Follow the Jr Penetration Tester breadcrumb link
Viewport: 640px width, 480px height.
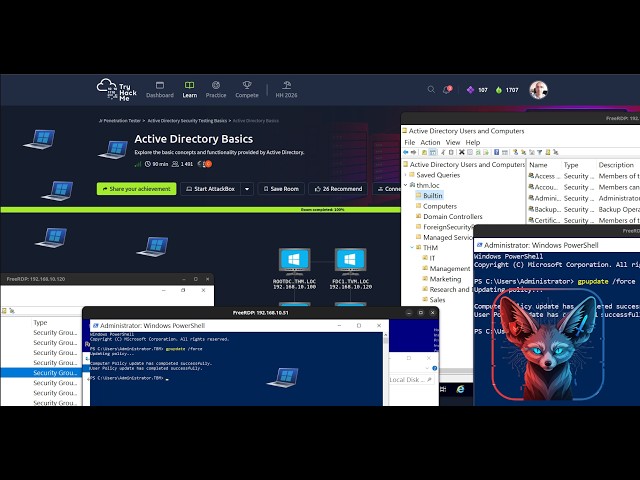pyautogui.click(x=120, y=121)
